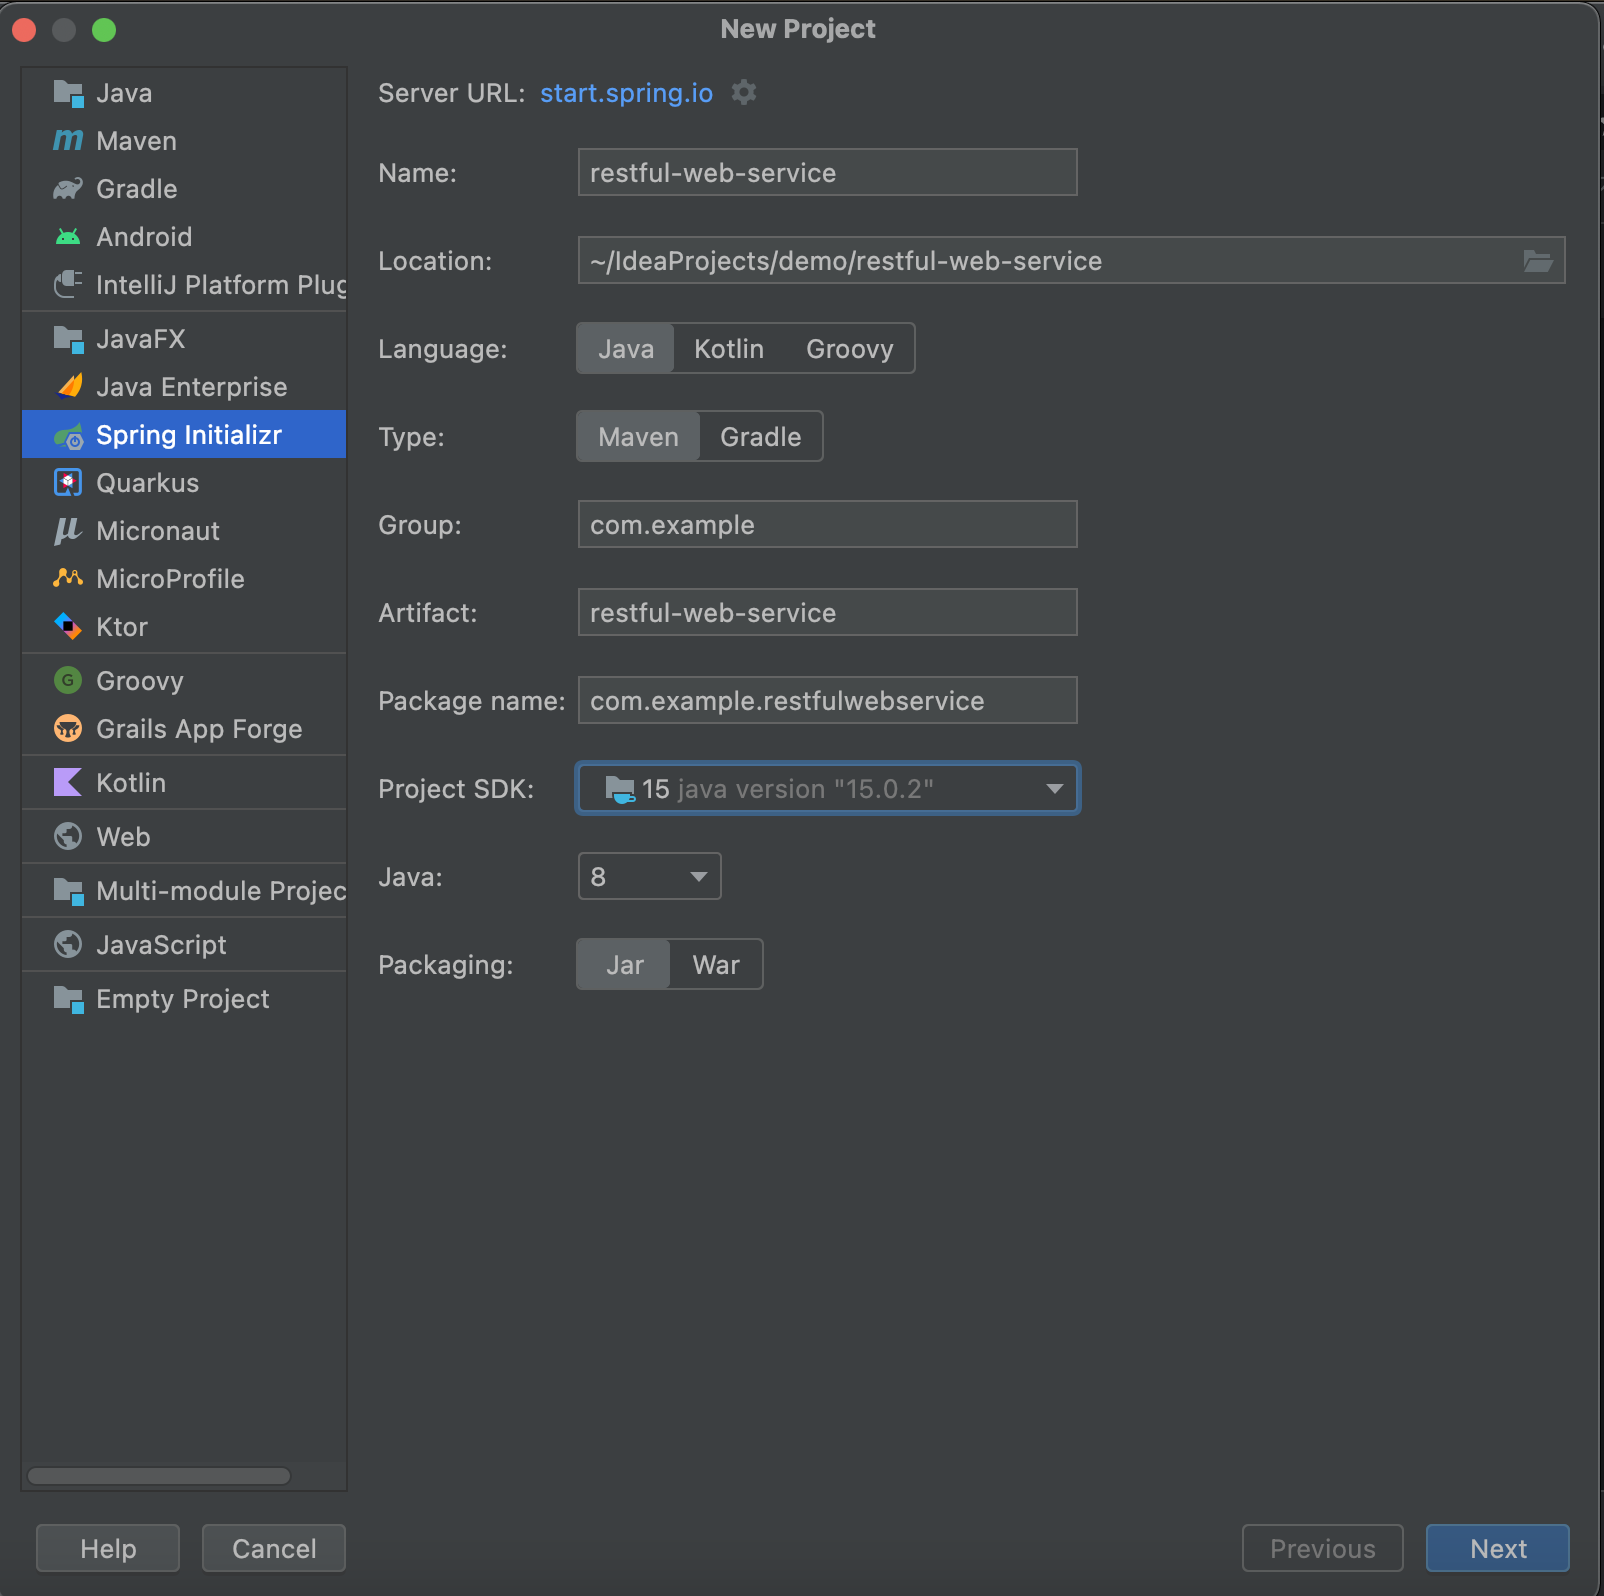This screenshot has width=1604, height=1596.
Task: Click the SDK folder icon in Project SDK
Action: pyautogui.click(x=620, y=789)
